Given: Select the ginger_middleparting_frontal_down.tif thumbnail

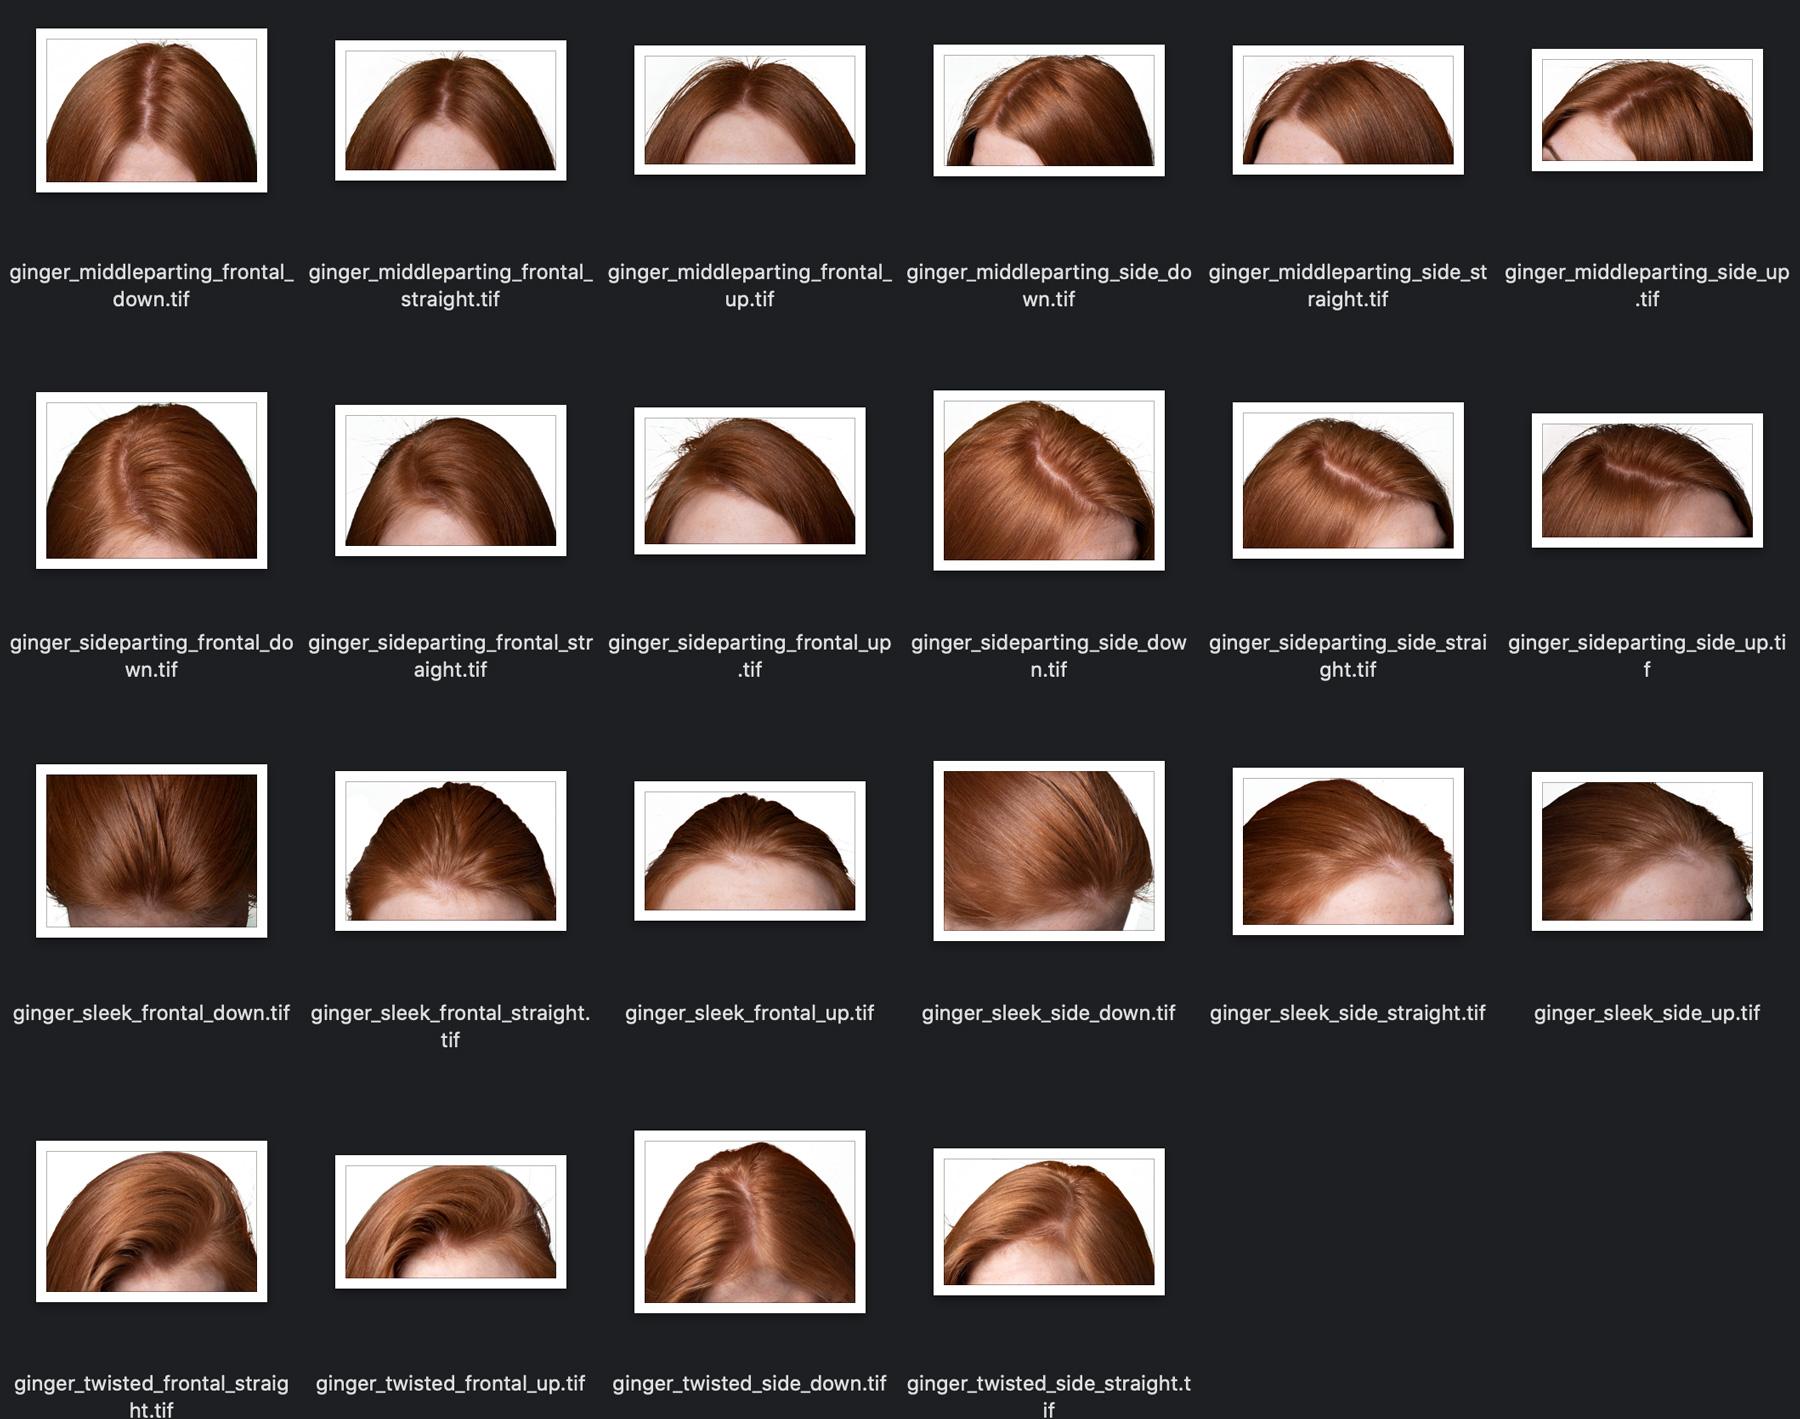Looking at the screenshot, I should [151, 110].
